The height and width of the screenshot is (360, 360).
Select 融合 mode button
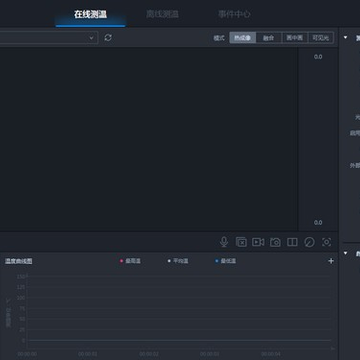click(269, 38)
